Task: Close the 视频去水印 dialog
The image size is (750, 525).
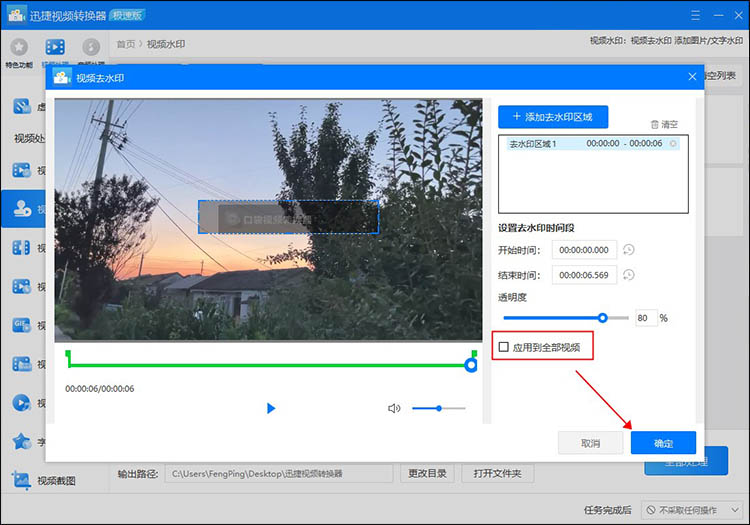Action: tap(692, 77)
